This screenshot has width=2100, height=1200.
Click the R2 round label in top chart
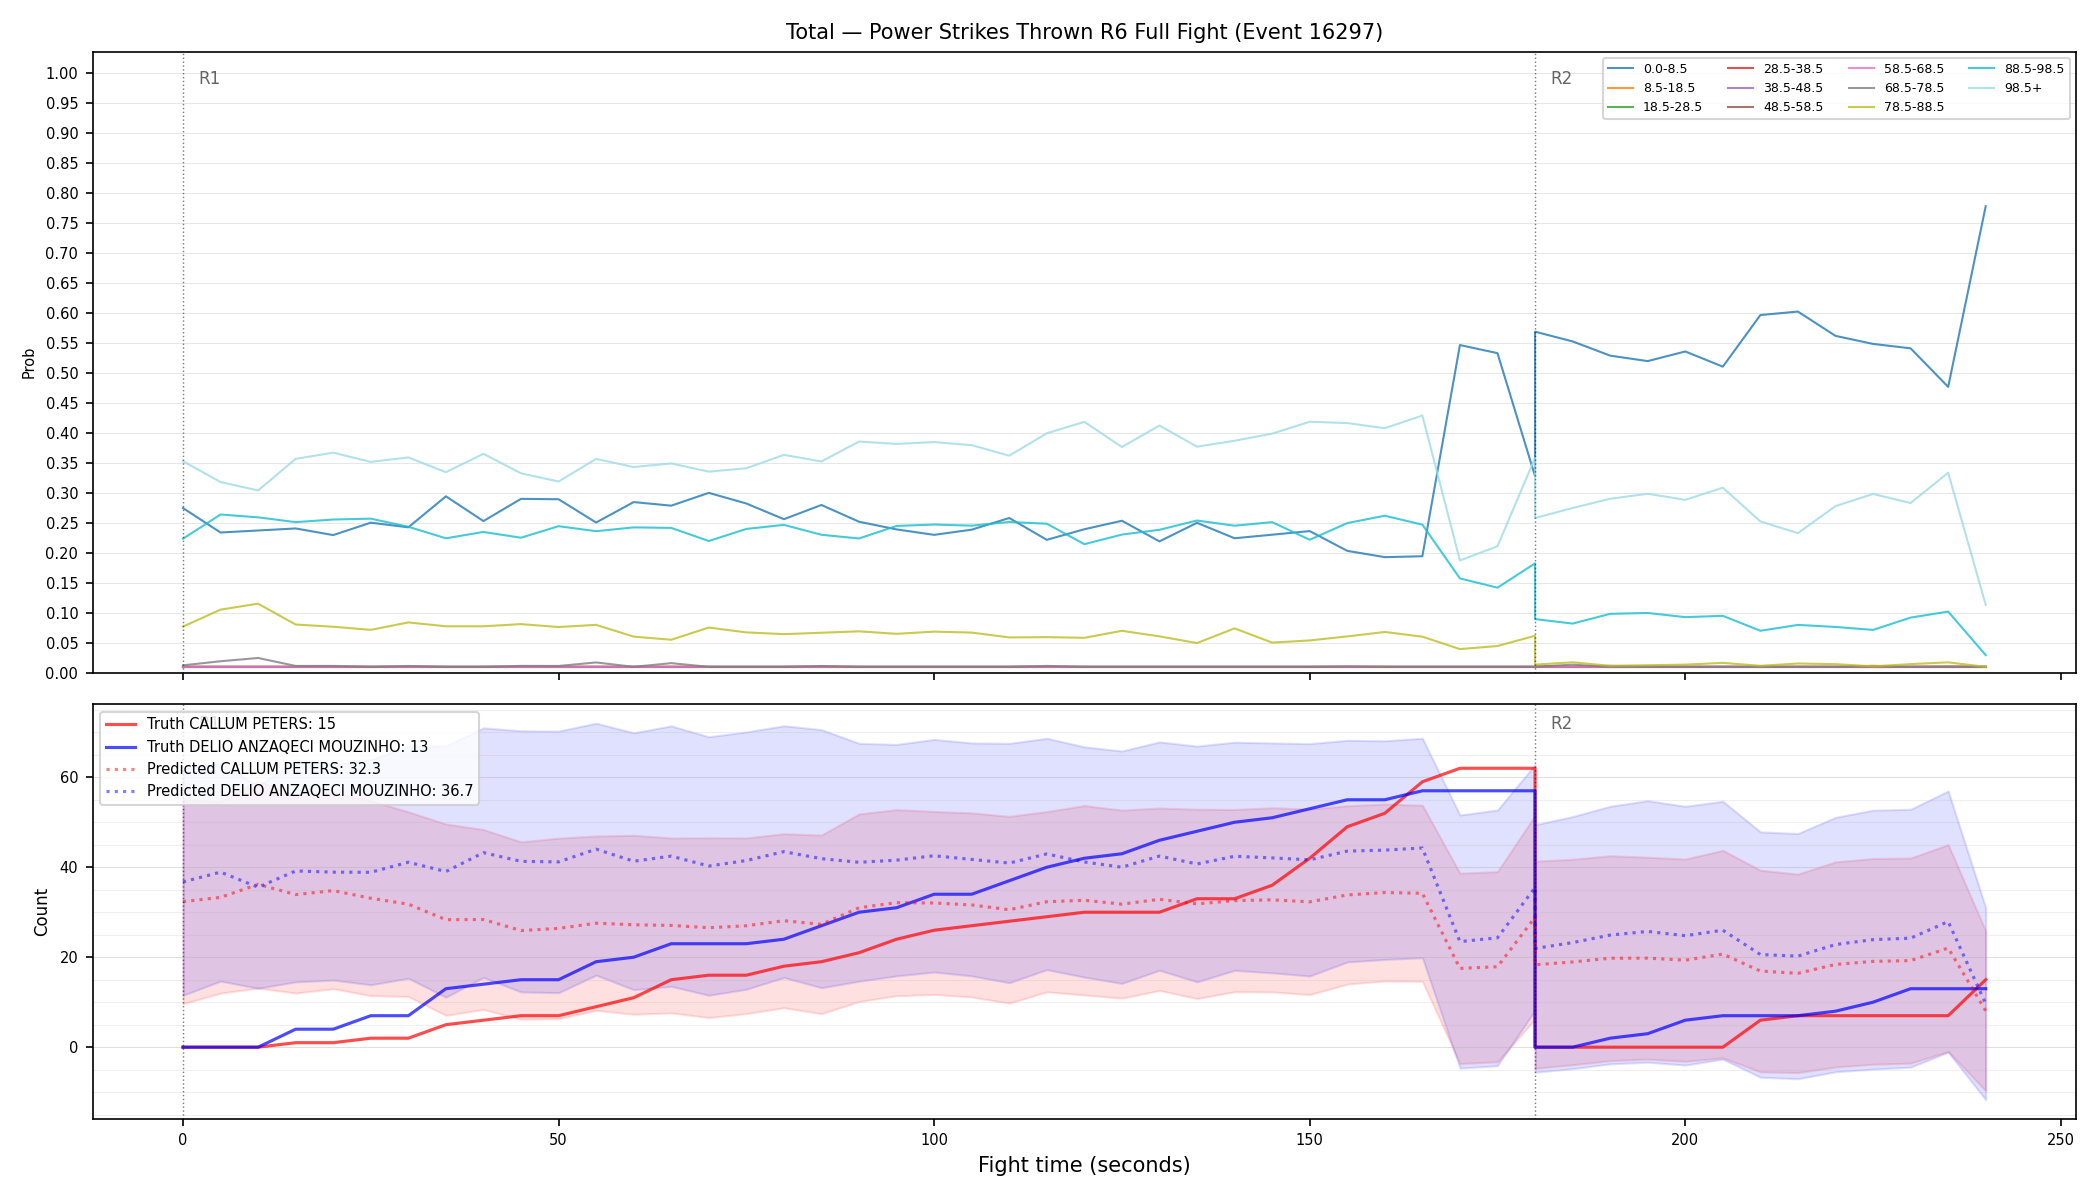tap(1561, 78)
